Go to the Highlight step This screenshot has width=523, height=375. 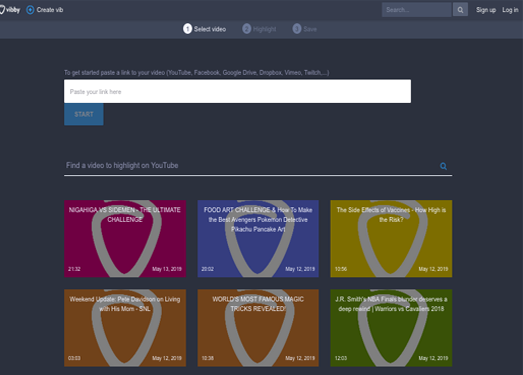[265, 29]
